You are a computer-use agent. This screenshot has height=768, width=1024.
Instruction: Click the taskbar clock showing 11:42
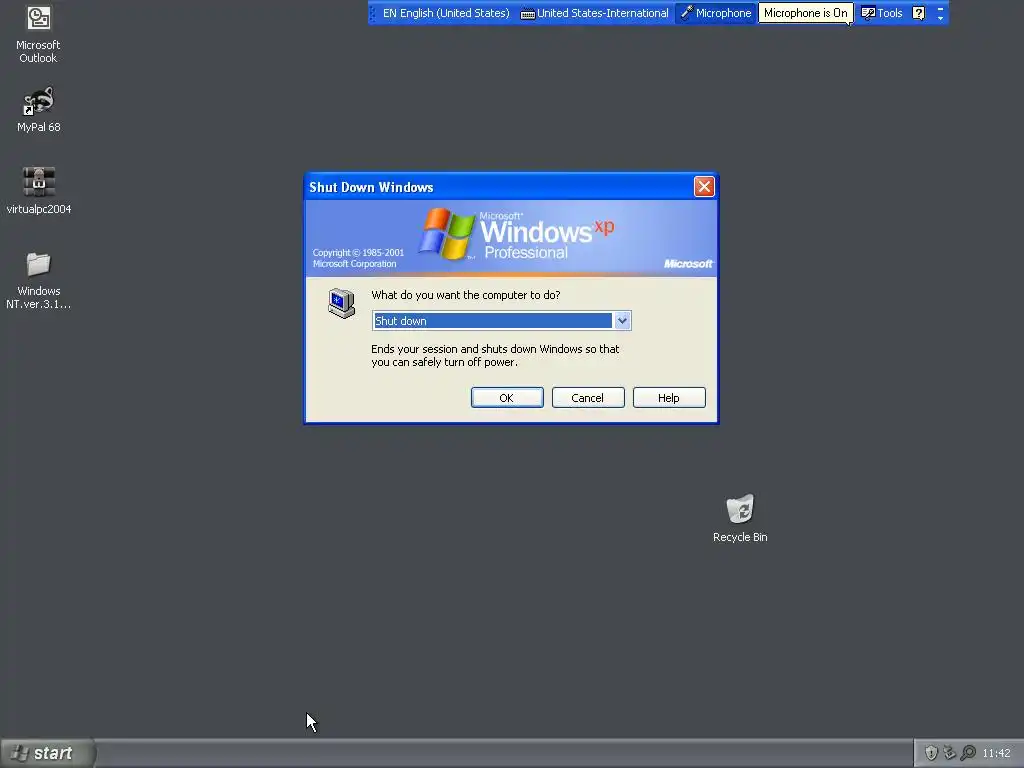pos(997,754)
